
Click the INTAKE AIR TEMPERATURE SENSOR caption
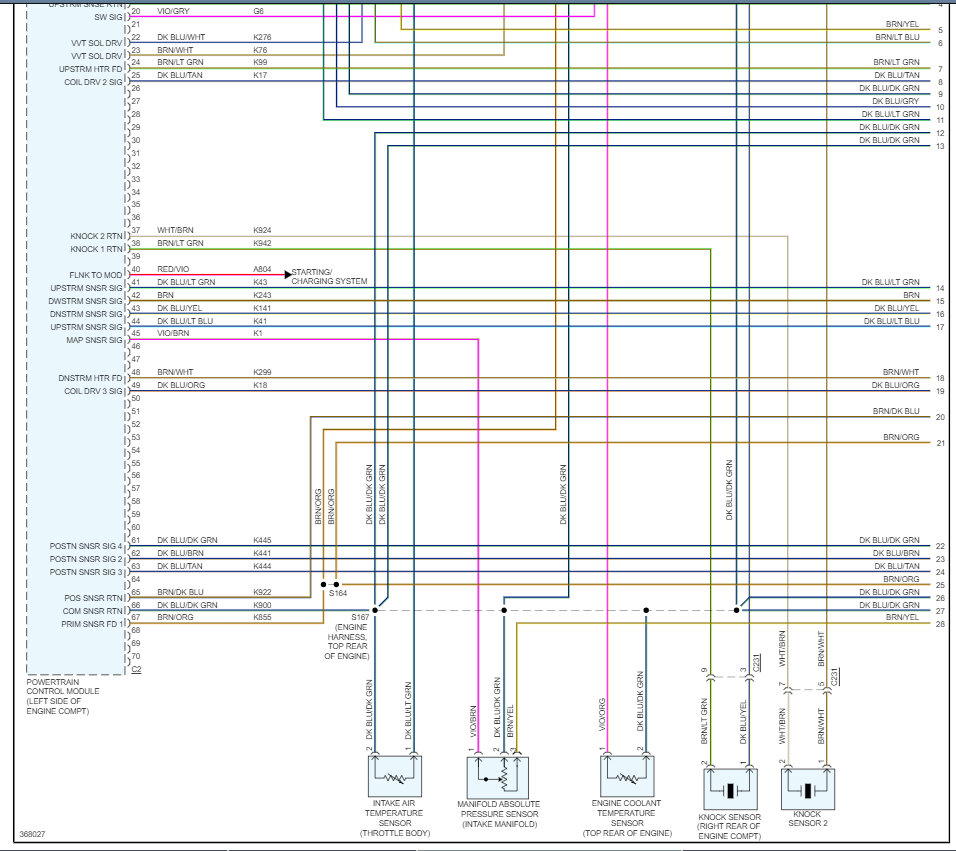[x=394, y=818]
